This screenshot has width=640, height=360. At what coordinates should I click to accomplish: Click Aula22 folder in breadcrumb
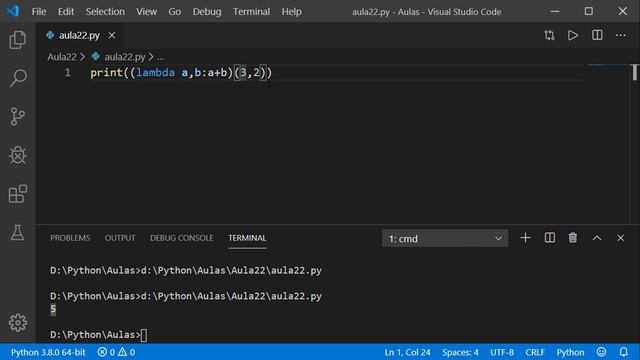click(62, 57)
